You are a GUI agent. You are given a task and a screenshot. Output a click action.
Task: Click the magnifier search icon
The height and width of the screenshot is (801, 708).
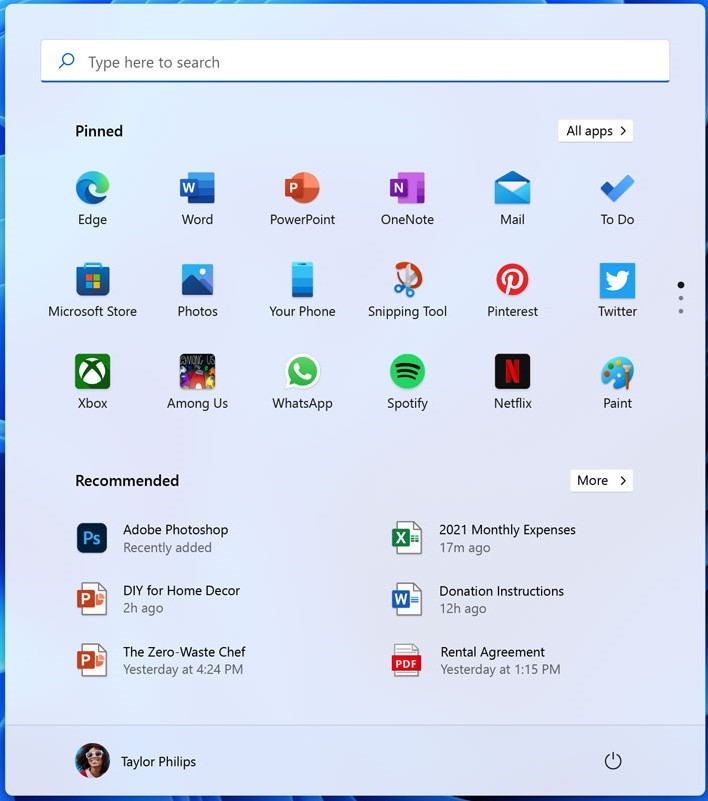point(66,61)
